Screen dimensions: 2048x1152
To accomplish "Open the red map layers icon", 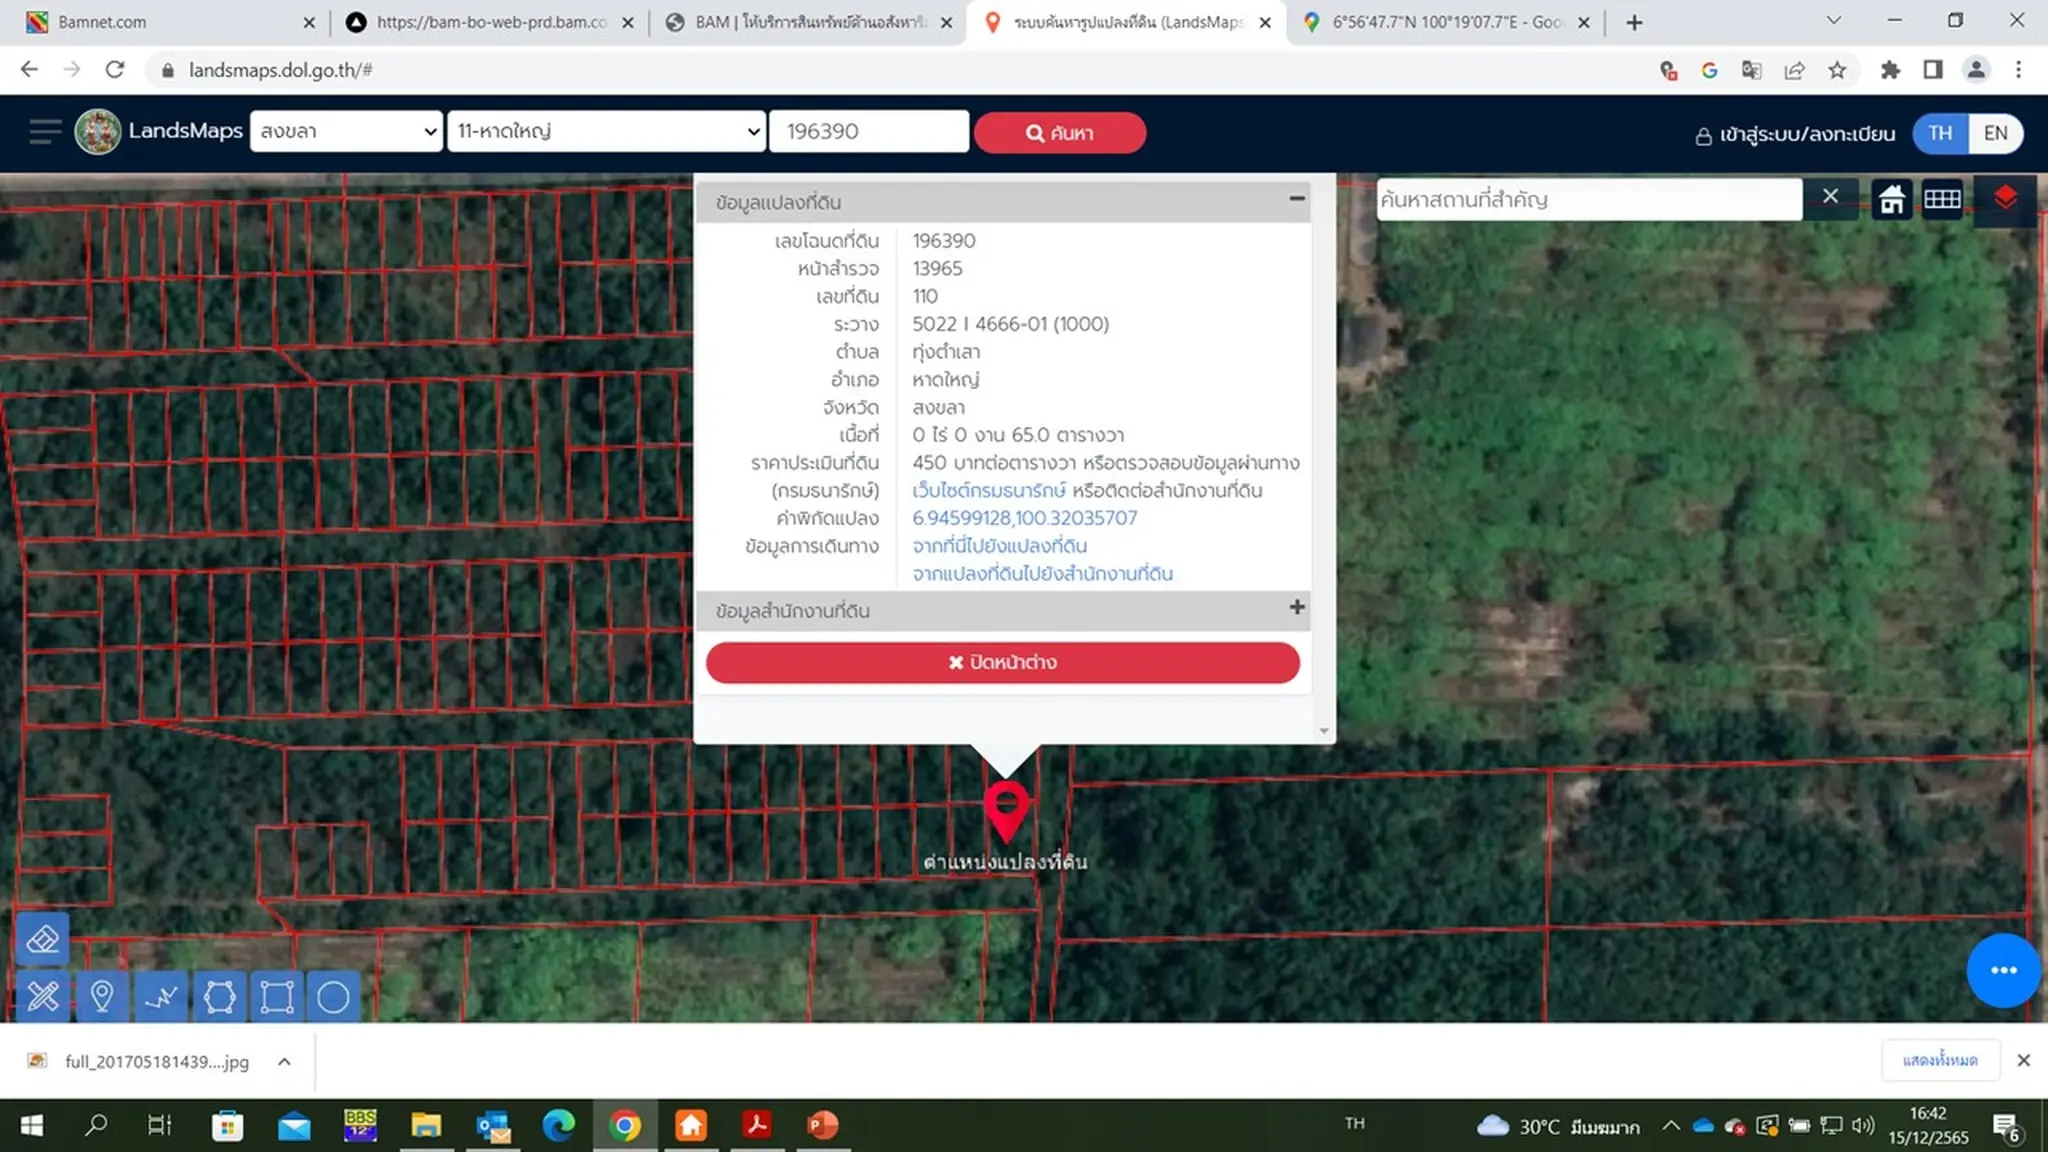I will click(2005, 199).
